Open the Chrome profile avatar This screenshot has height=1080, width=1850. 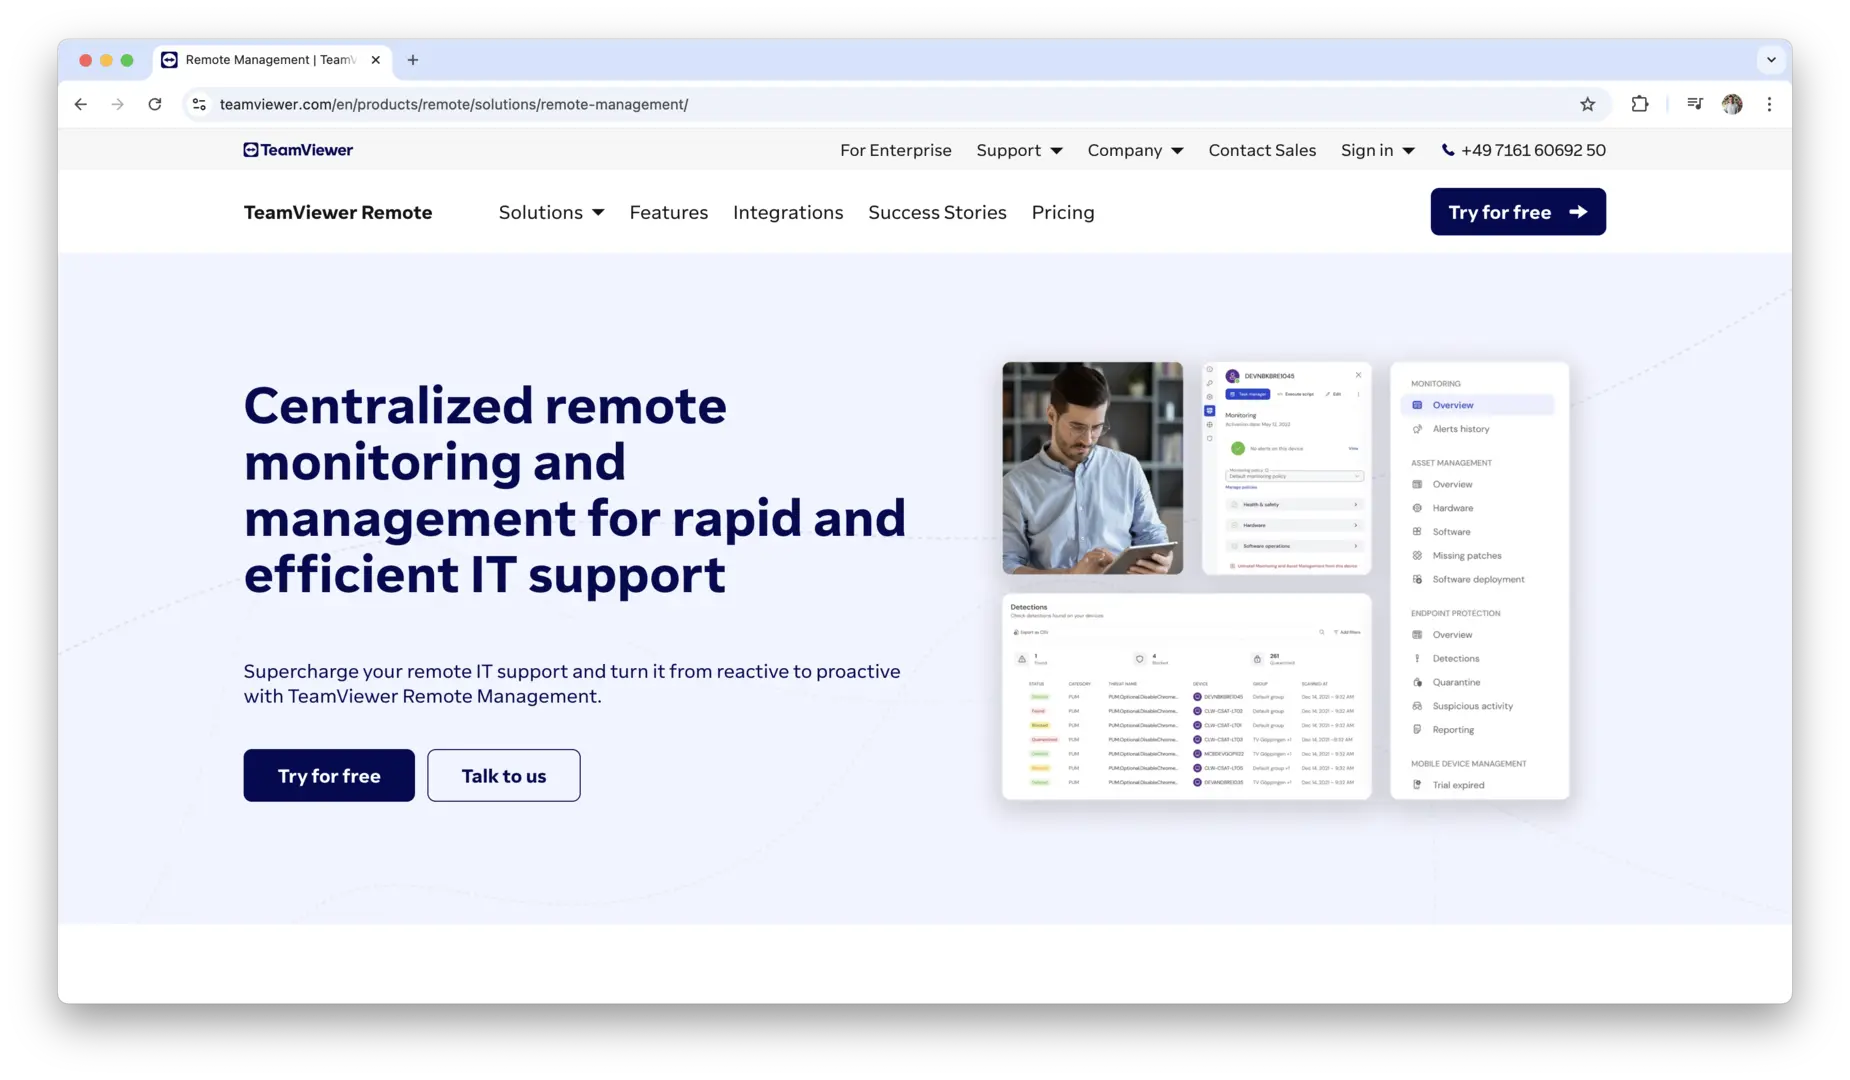click(x=1732, y=104)
